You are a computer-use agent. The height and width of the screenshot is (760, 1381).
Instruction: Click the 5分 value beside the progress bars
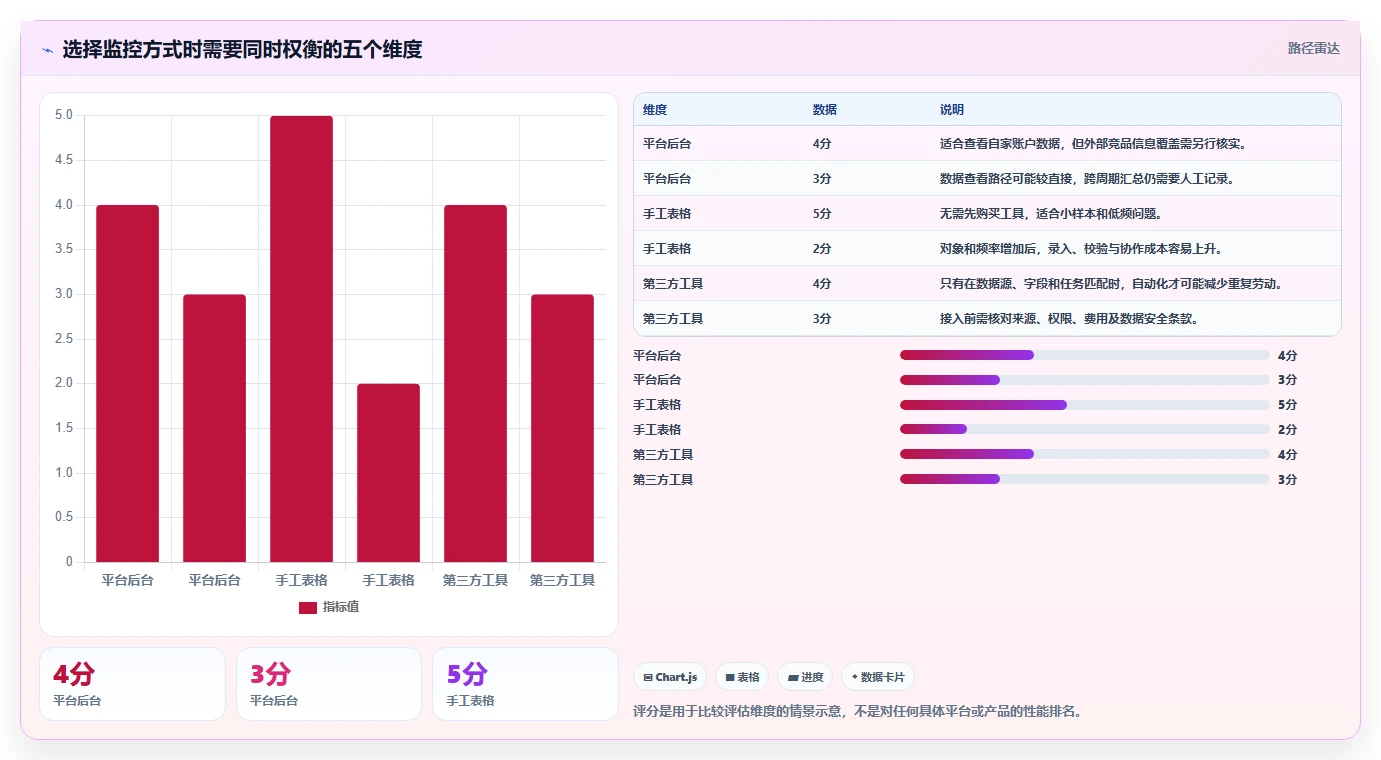(1287, 405)
